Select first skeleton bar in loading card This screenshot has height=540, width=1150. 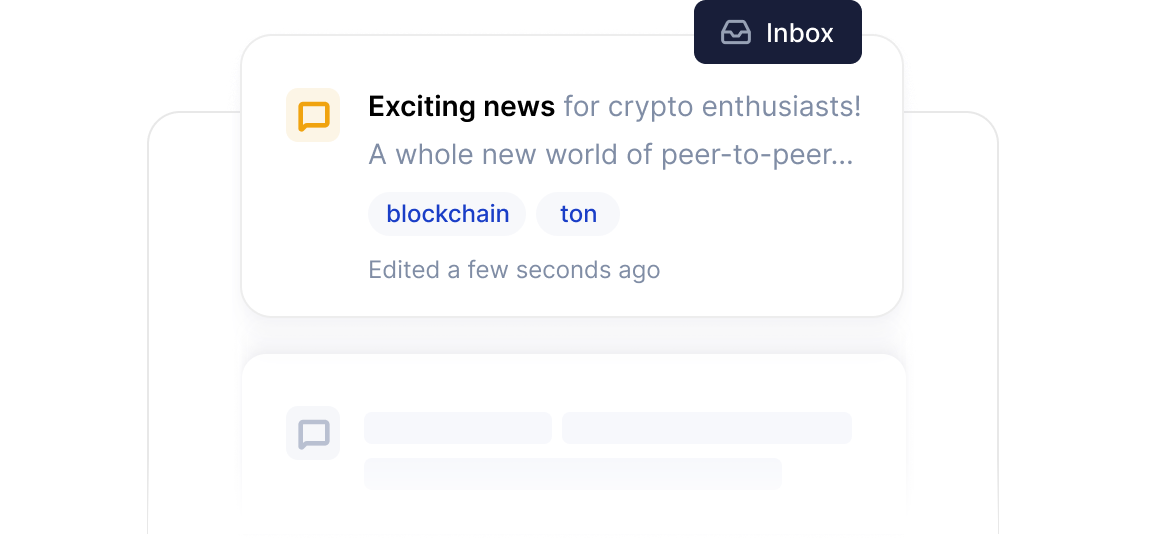pyautogui.click(x=458, y=427)
